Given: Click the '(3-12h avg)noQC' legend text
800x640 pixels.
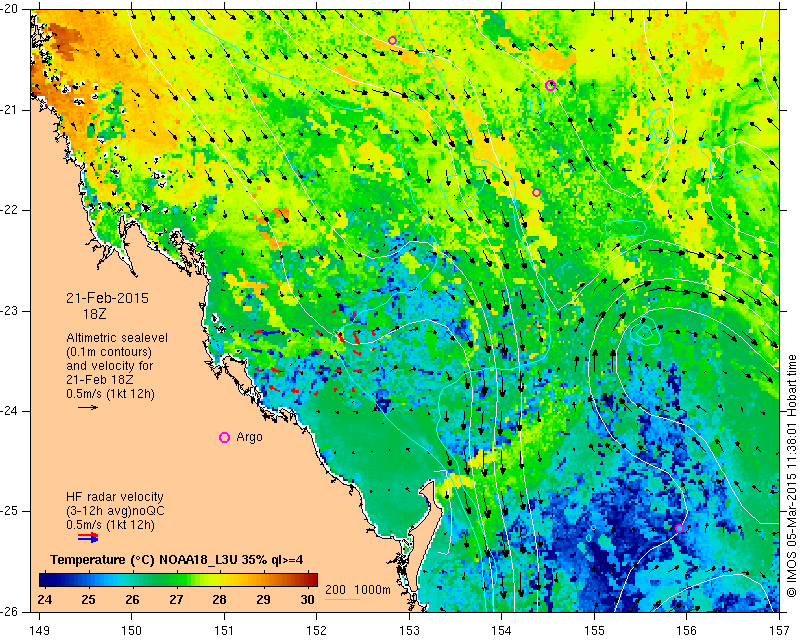Looking at the screenshot, I should [x=115, y=510].
